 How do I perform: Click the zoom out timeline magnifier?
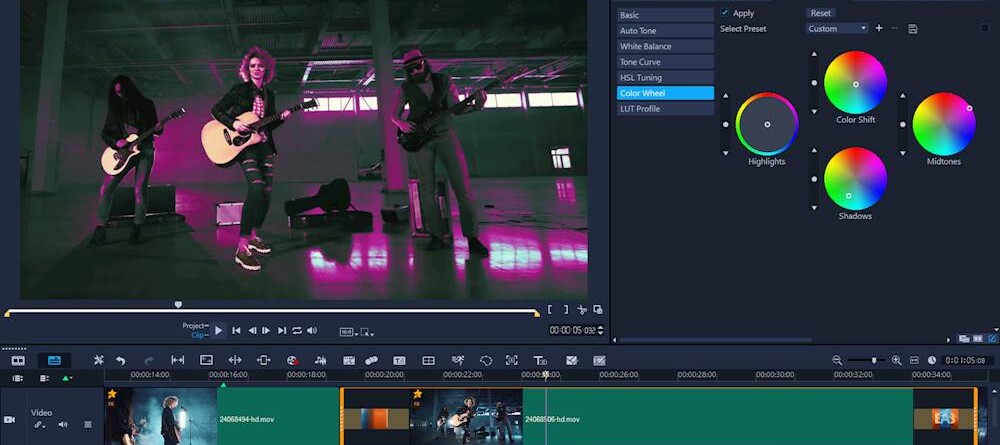[x=837, y=360]
